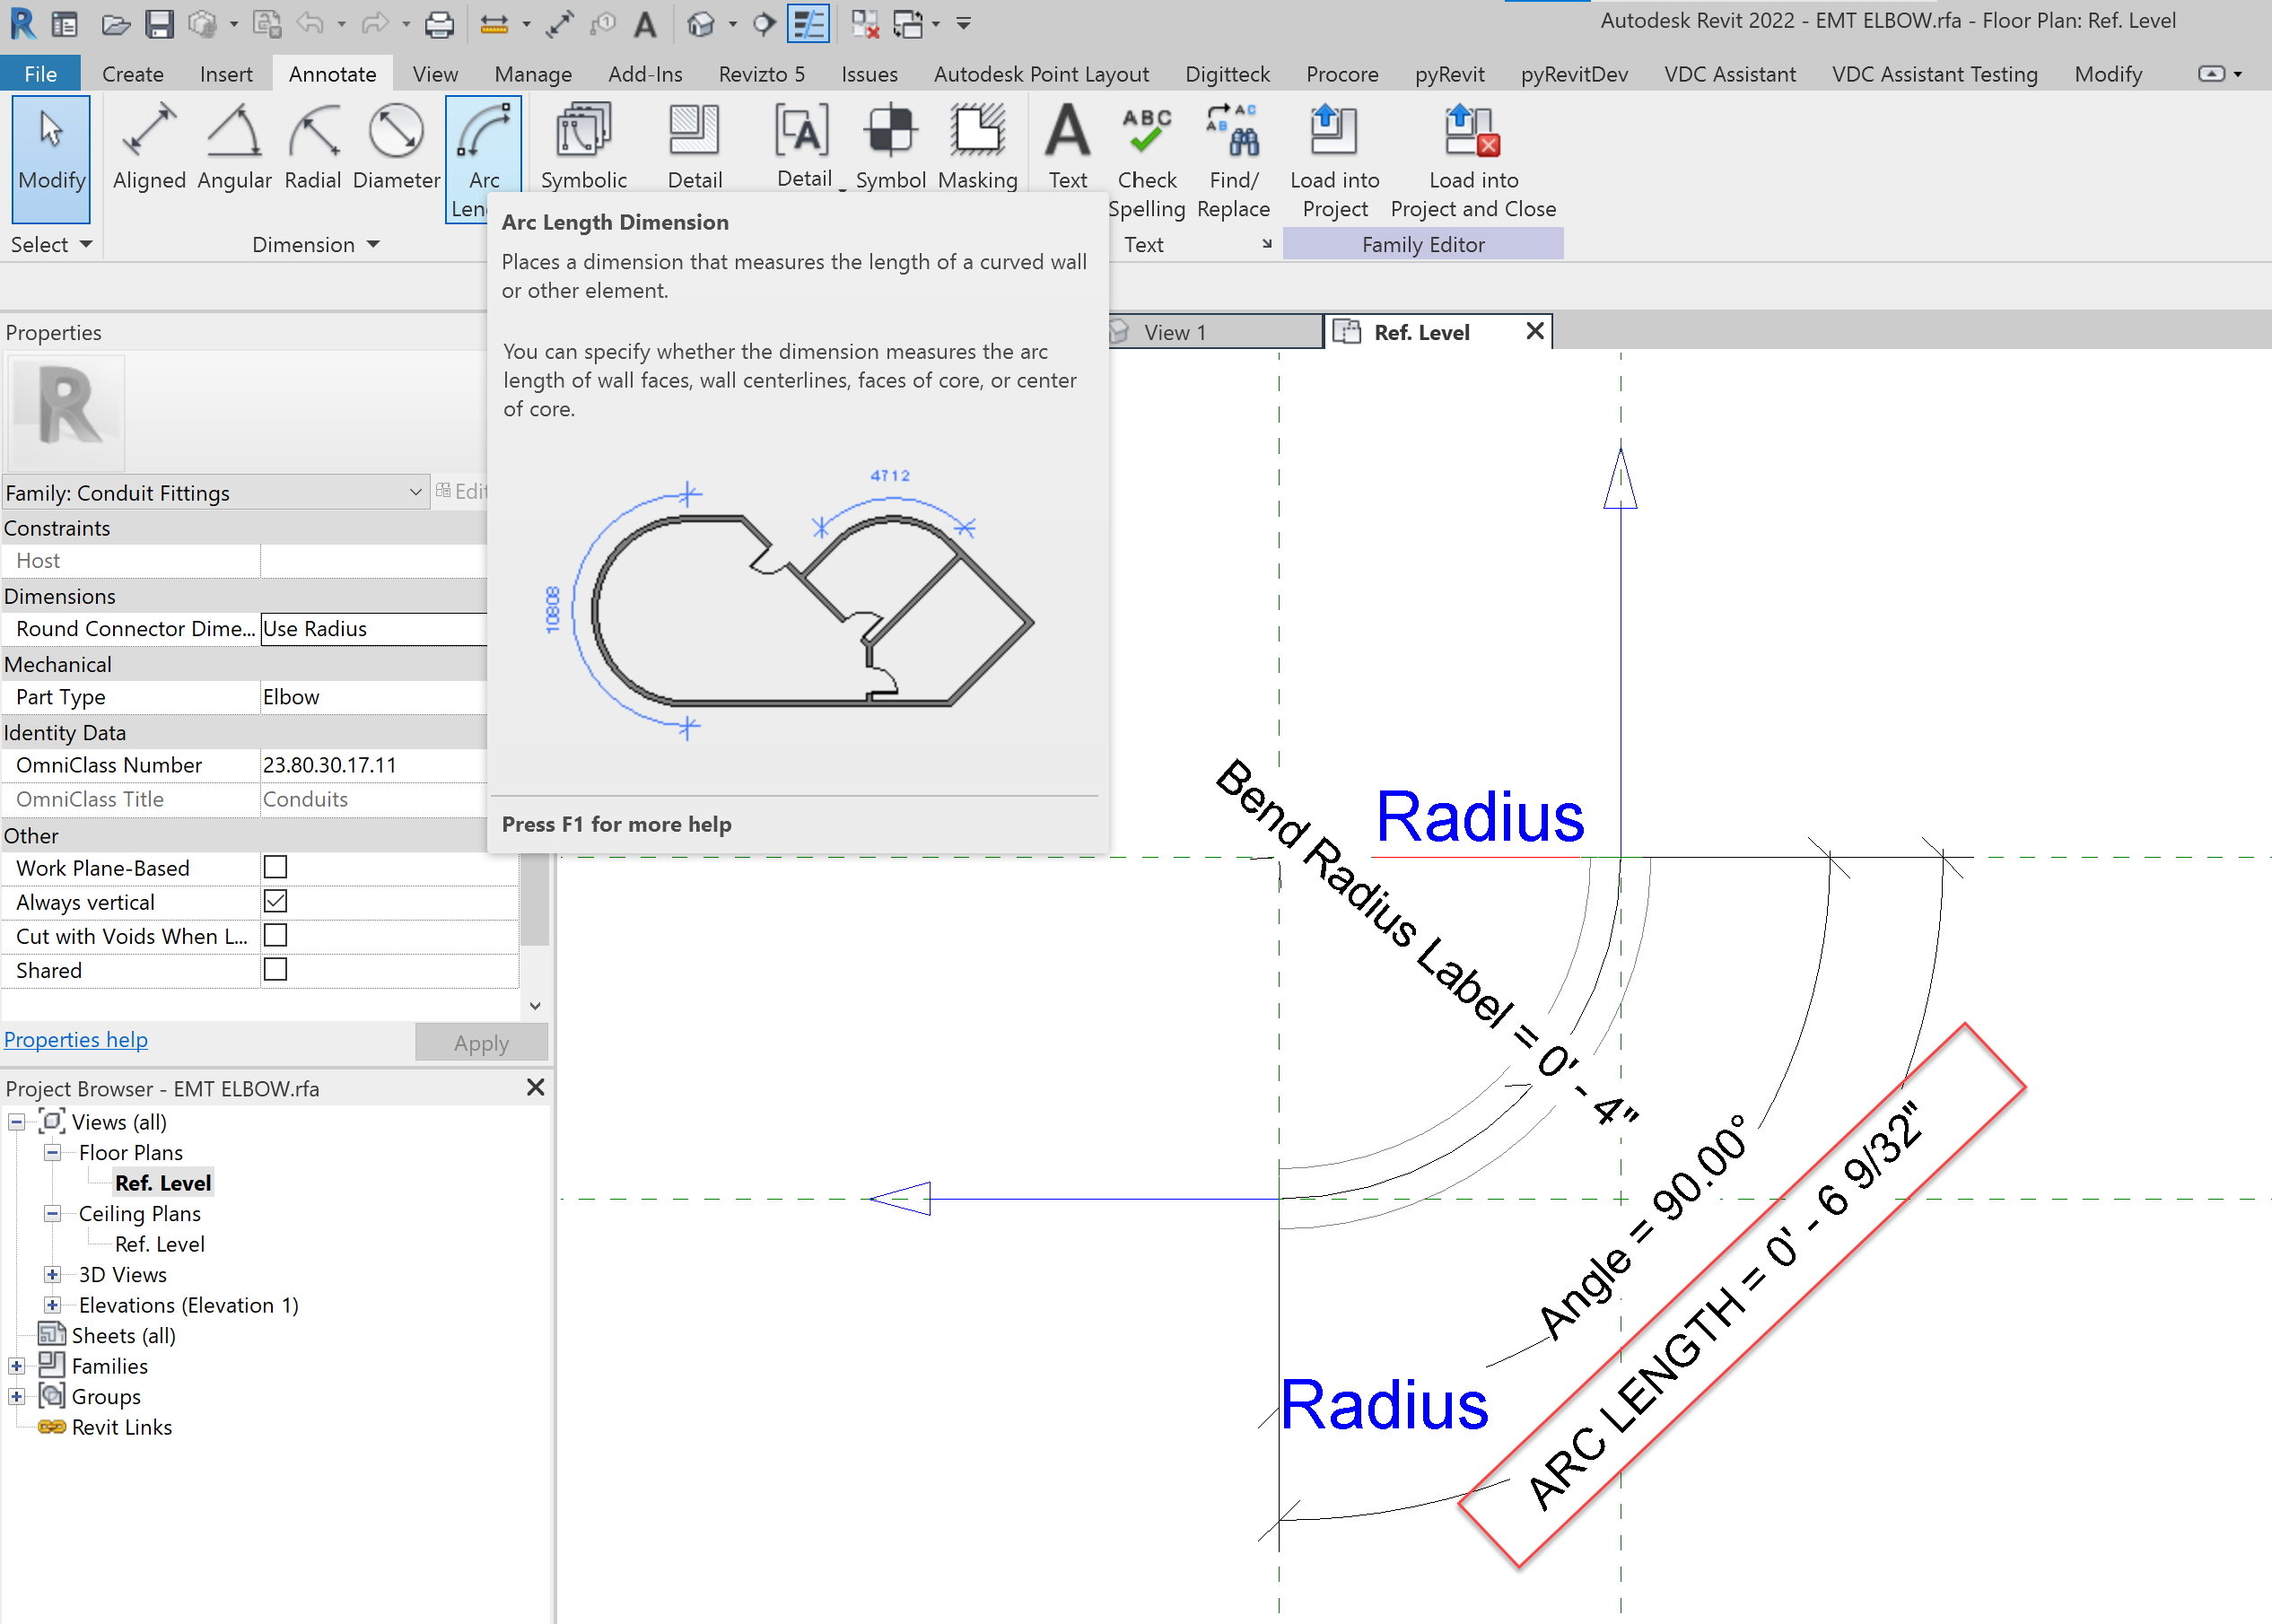2272x1624 pixels.
Task: Open the pyRevit ribbon tab
Action: click(1449, 74)
